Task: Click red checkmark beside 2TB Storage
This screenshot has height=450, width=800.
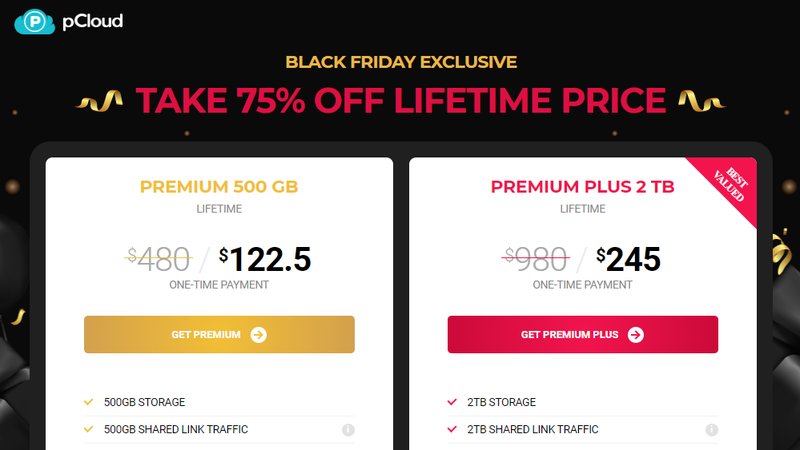Action: tap(452, 402)
